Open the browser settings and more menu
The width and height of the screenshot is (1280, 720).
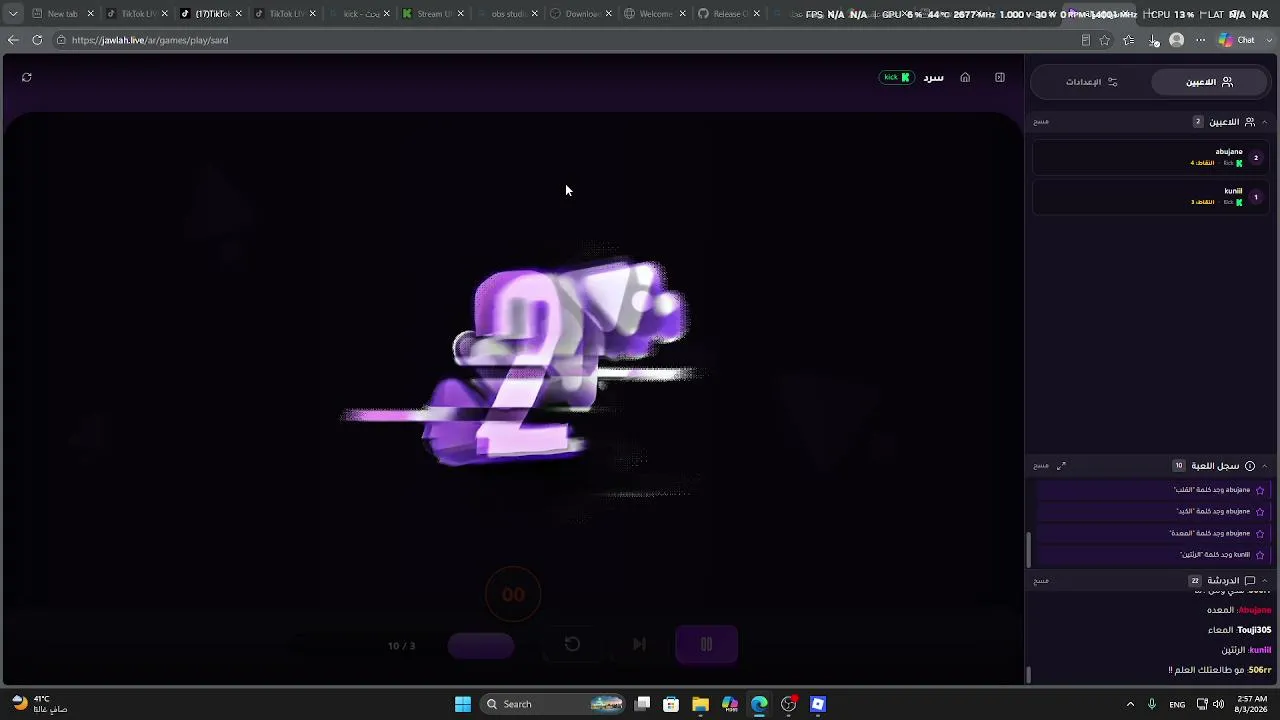[1201, 40]
